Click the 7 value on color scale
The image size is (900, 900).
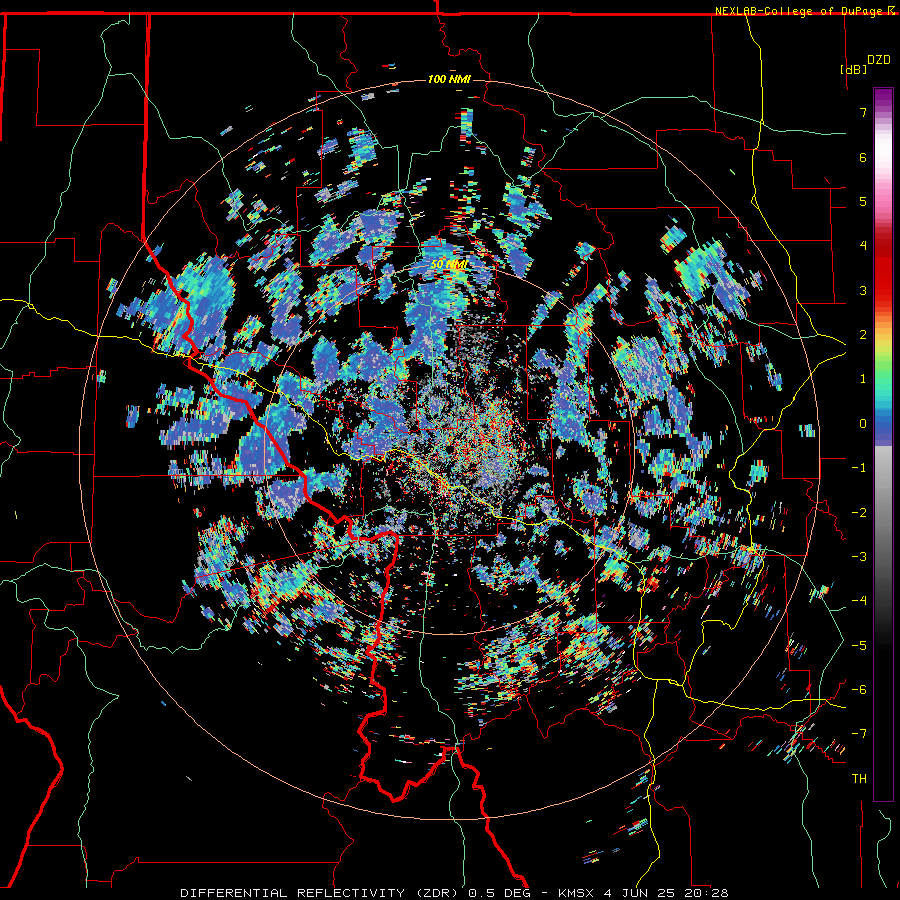pyautogui.click(x=863, y=112)
